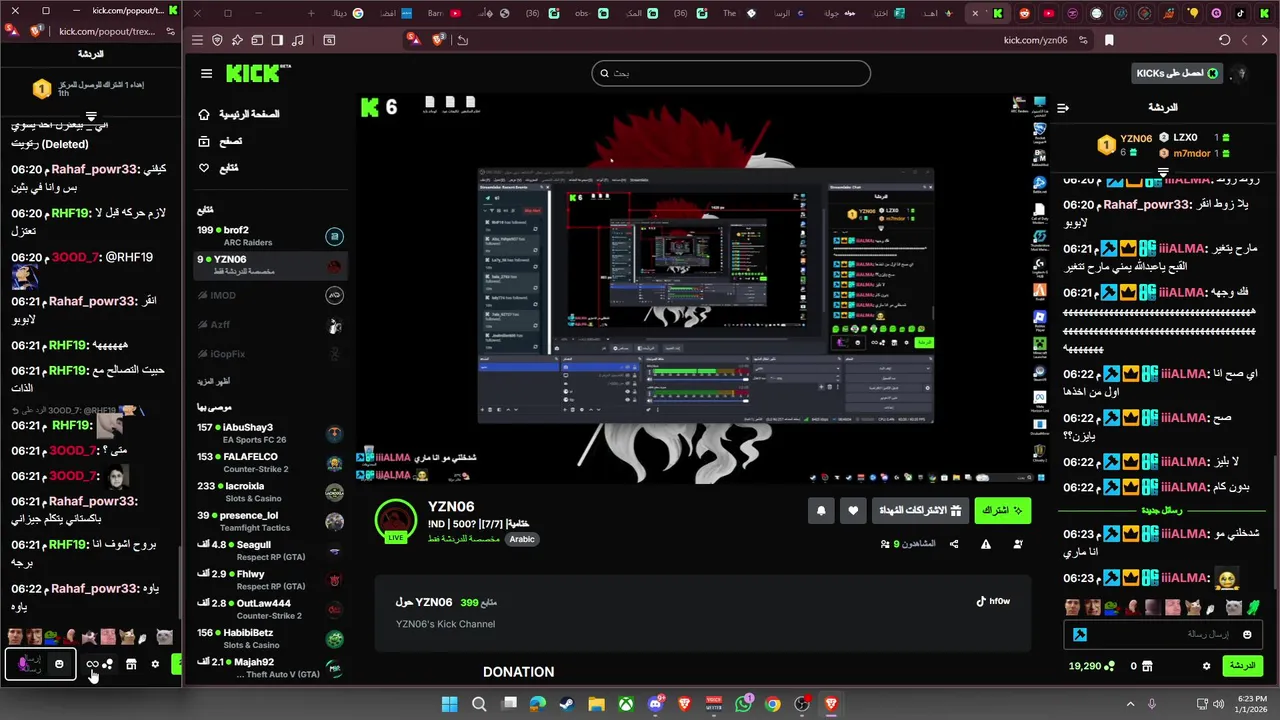Go to الصفحة الرئيسية in Kick sidebar
The width and height of the screenshot is (1280, 720).
coord(240,115)
